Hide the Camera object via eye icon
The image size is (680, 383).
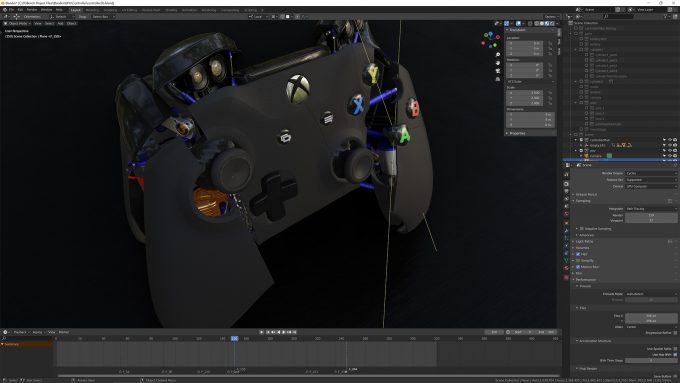670,156
